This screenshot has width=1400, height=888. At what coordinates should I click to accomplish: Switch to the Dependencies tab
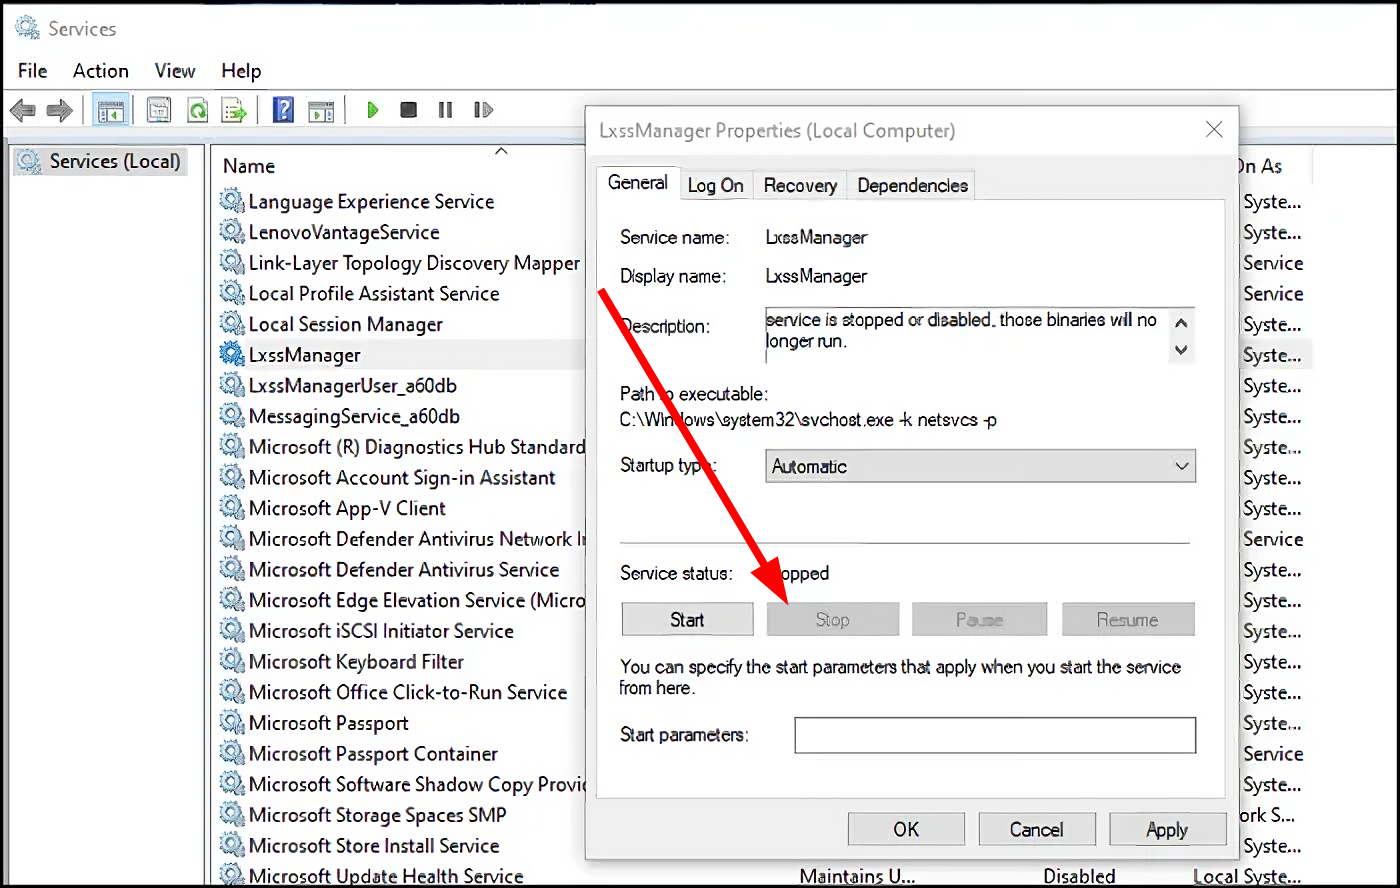[x=912, y=185]
